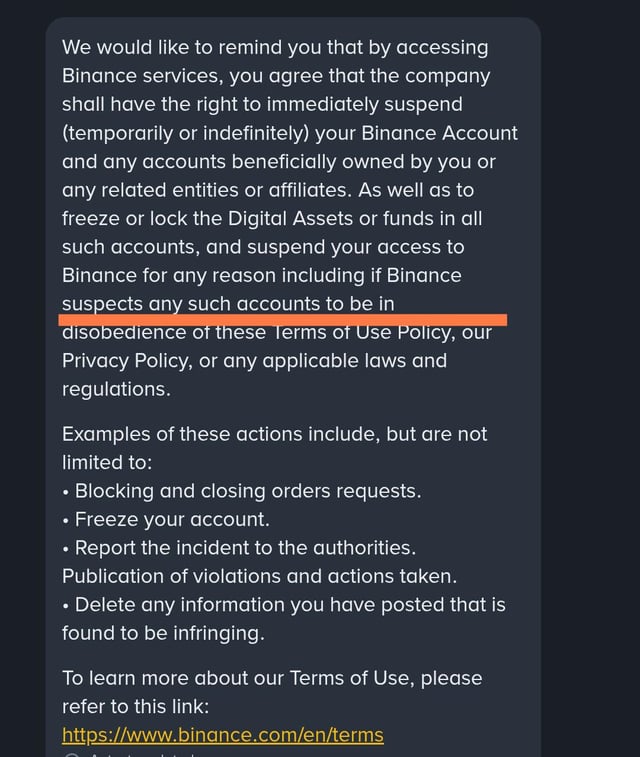640x757 pixels.
Task: Select the 'found to be infringing.' line
Action: [x=163, y=633]
